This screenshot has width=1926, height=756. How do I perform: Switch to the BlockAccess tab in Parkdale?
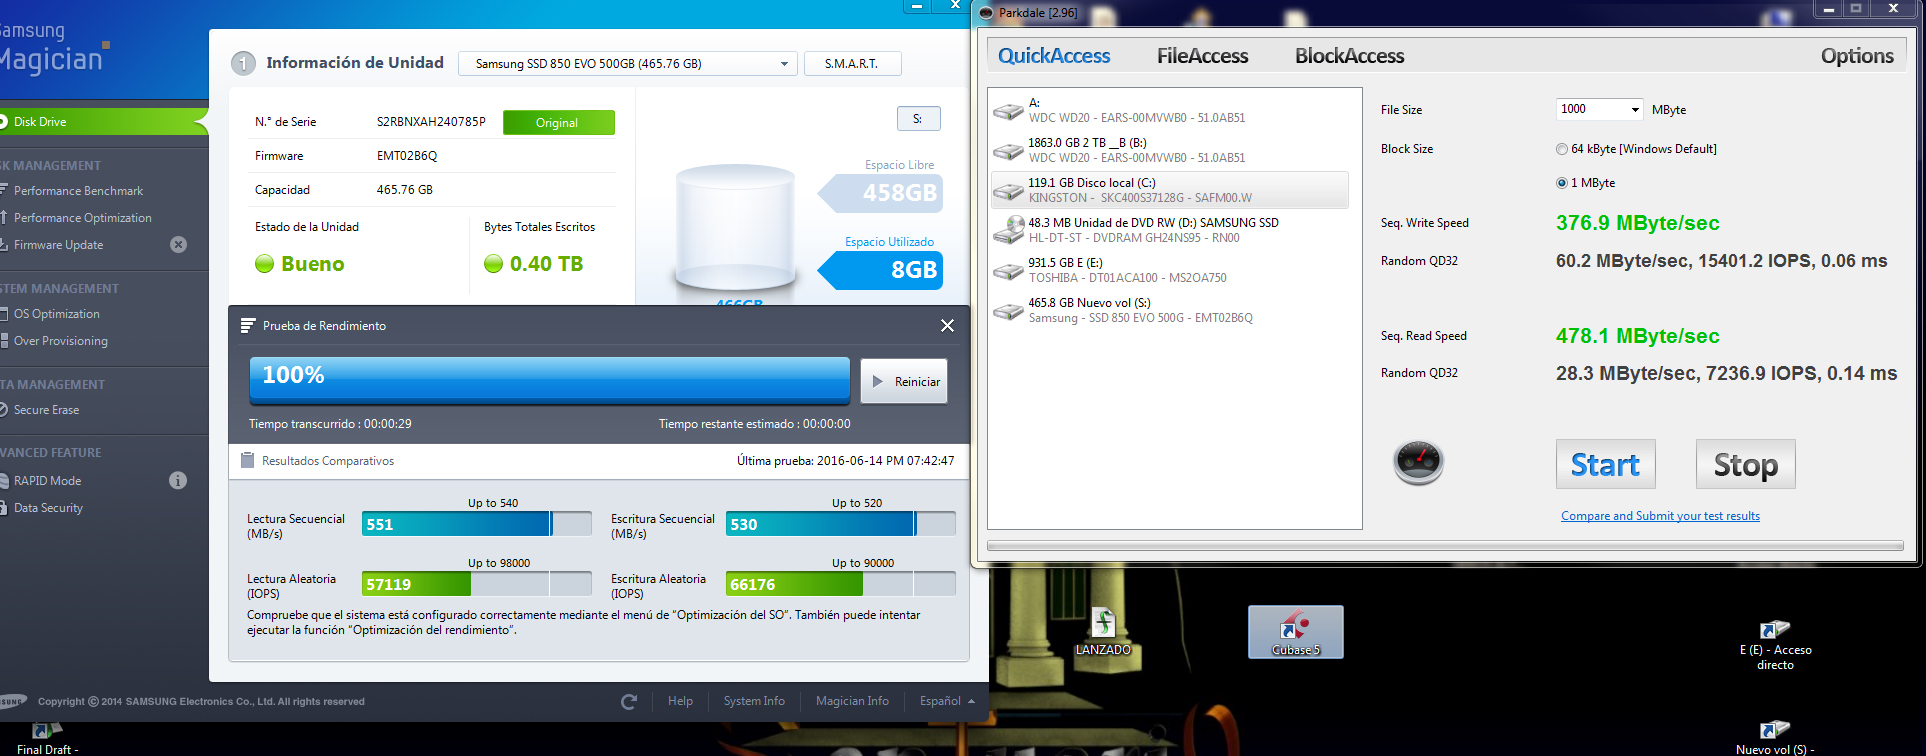1349,56
